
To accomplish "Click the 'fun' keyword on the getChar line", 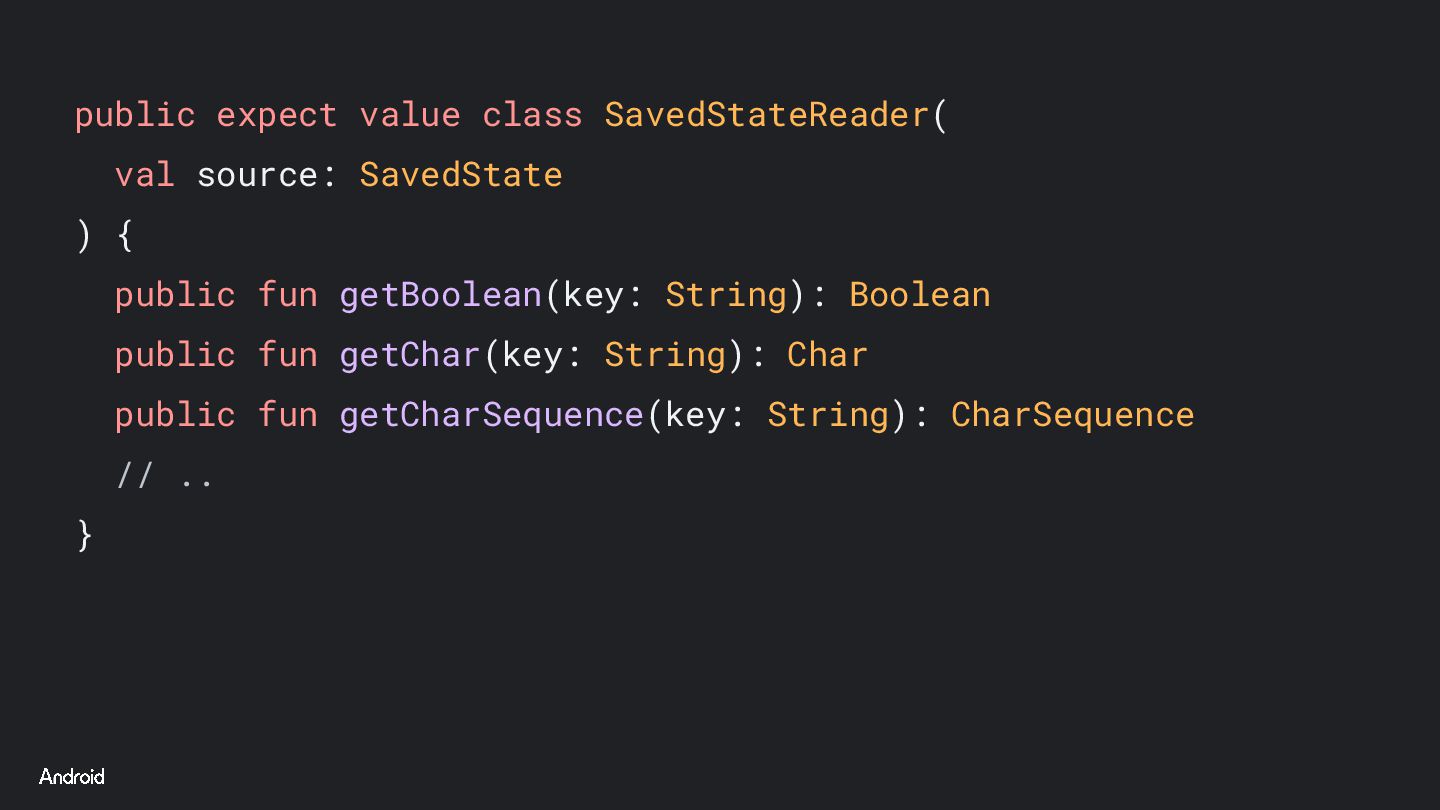I will pos(288,355).
